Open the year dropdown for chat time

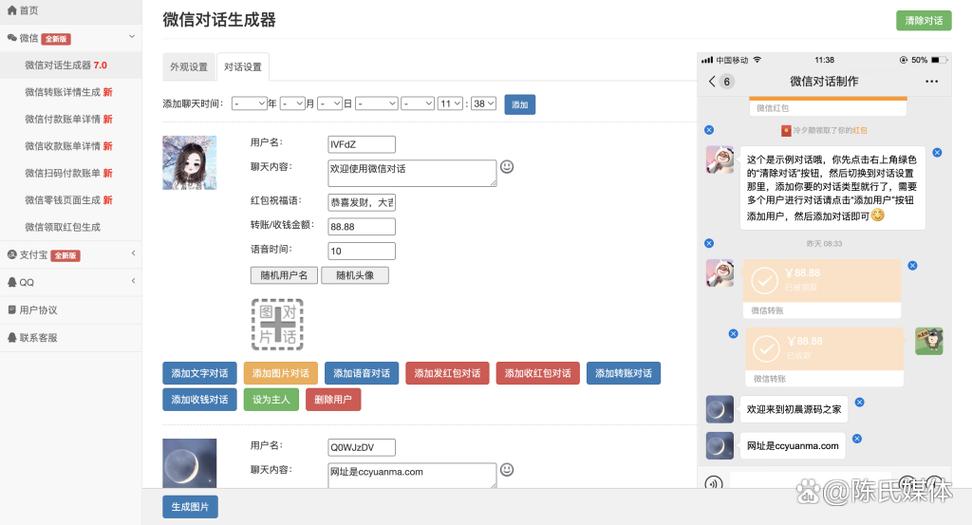(249, 104)
